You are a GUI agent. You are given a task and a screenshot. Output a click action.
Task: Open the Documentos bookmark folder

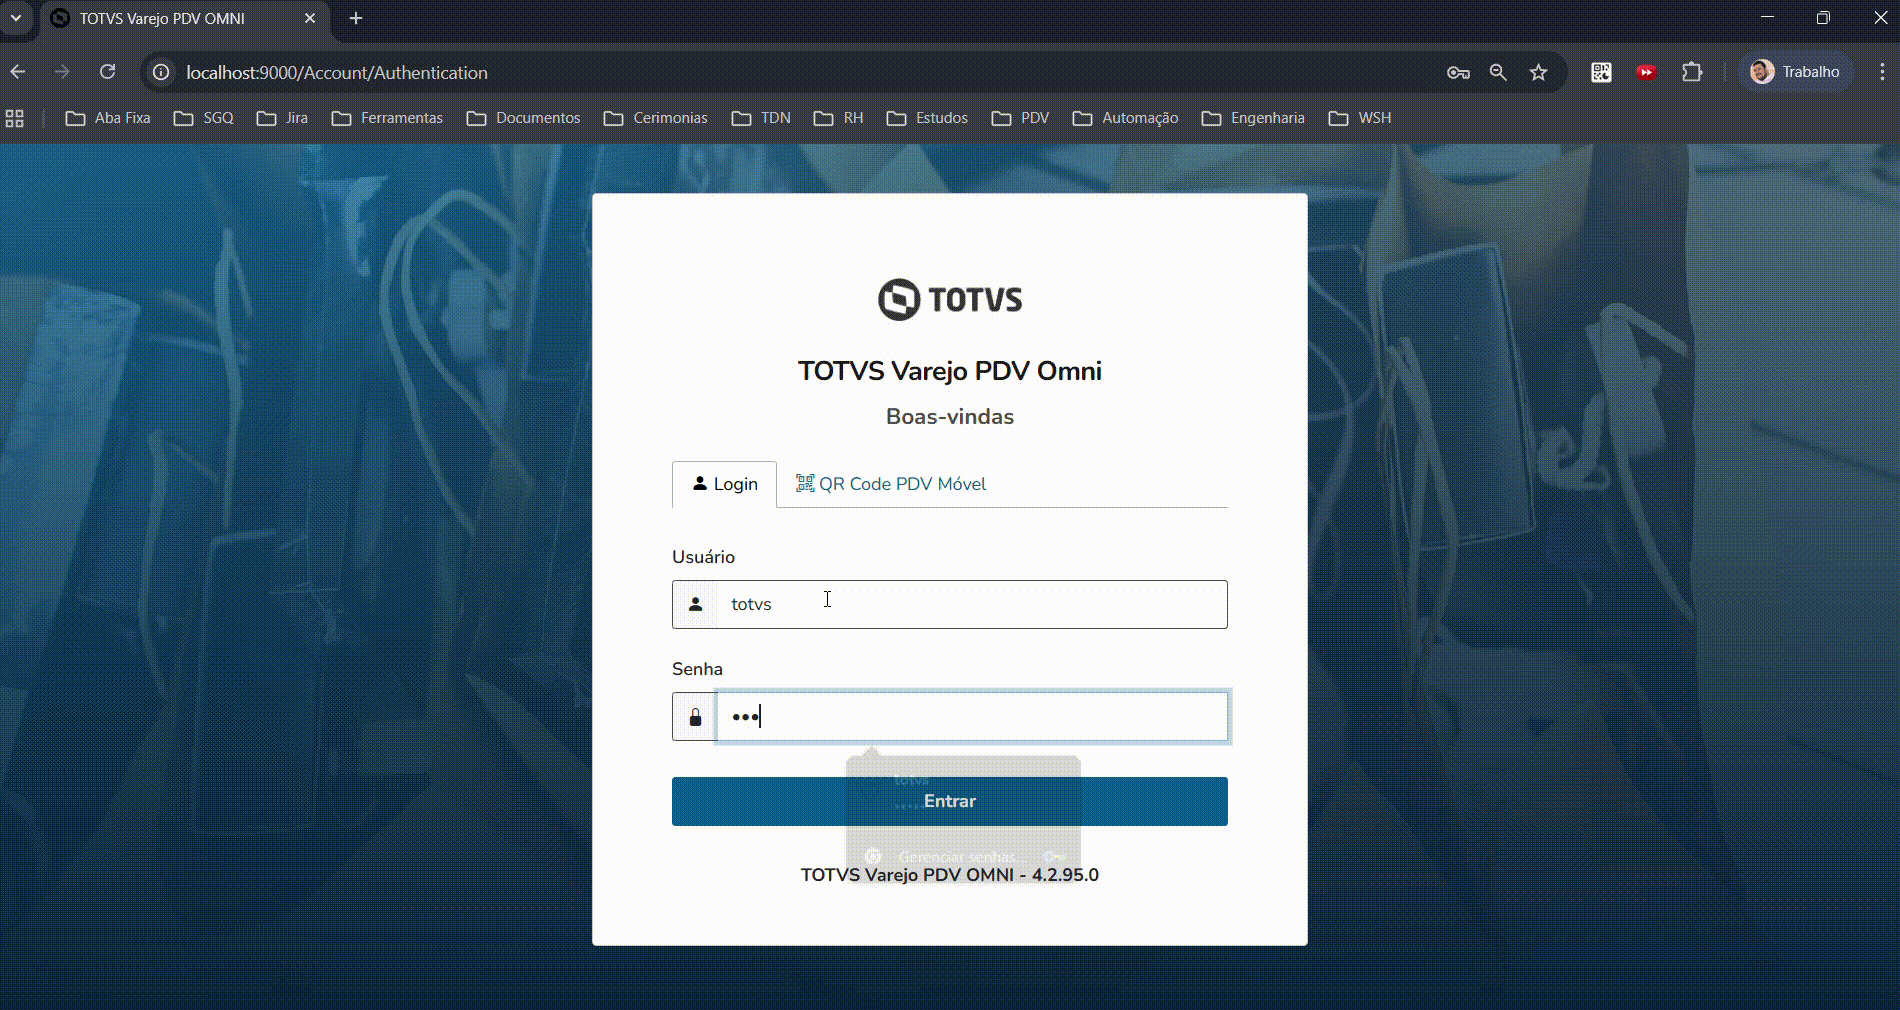(523, 118)
